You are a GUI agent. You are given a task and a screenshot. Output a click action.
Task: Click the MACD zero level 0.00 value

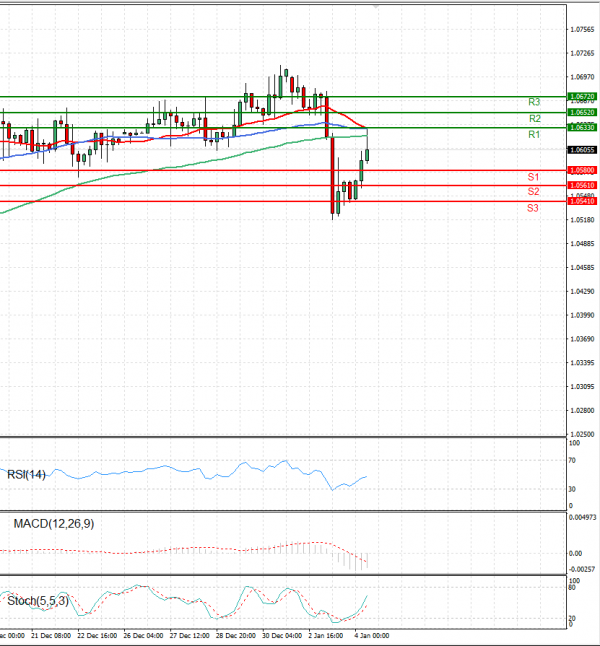coord(575,554)
